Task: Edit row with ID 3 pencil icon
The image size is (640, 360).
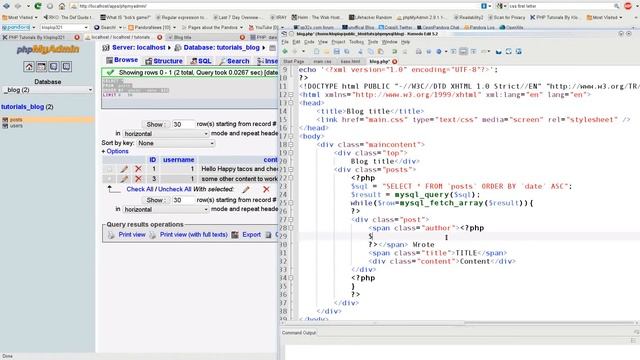Action: pos(124,179)
